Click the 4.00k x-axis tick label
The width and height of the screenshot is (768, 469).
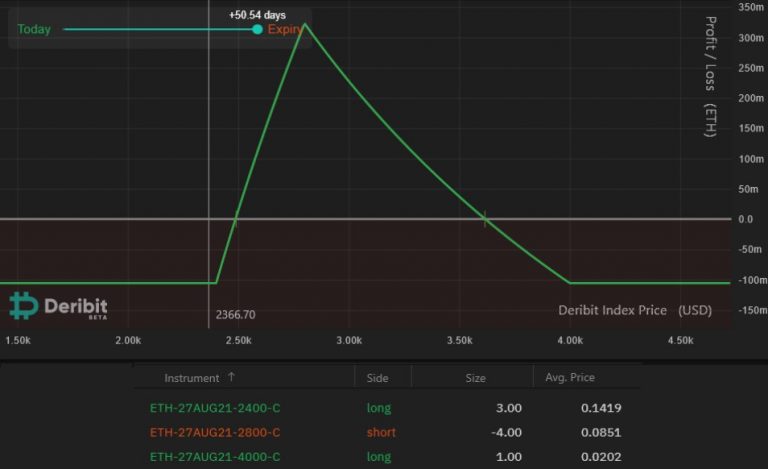[x=570, y=340]
